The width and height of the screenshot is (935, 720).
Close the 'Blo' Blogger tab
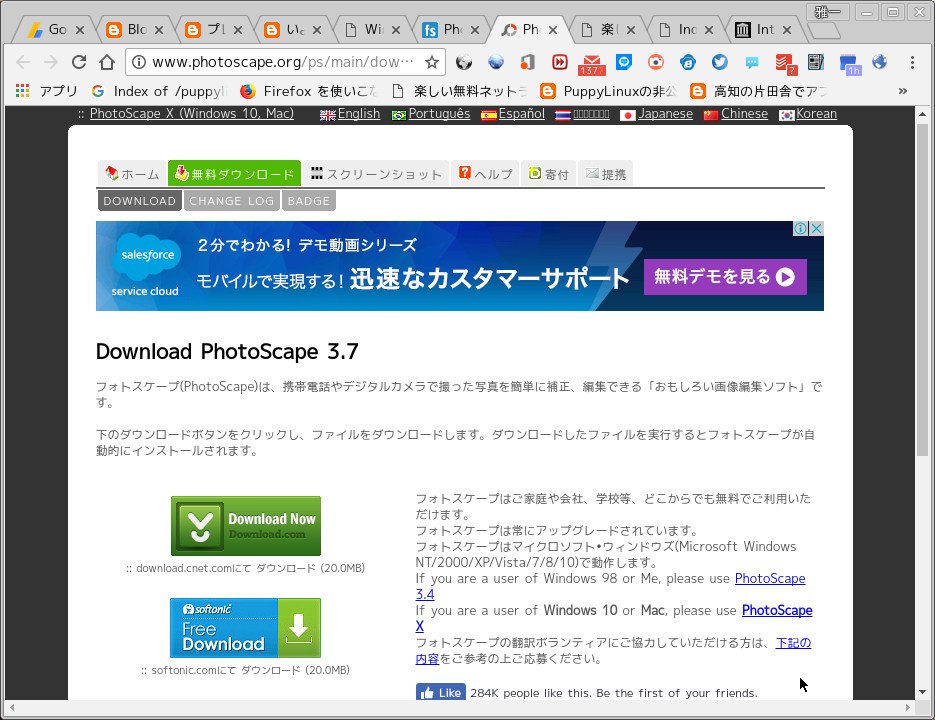[x=159, y=30]
